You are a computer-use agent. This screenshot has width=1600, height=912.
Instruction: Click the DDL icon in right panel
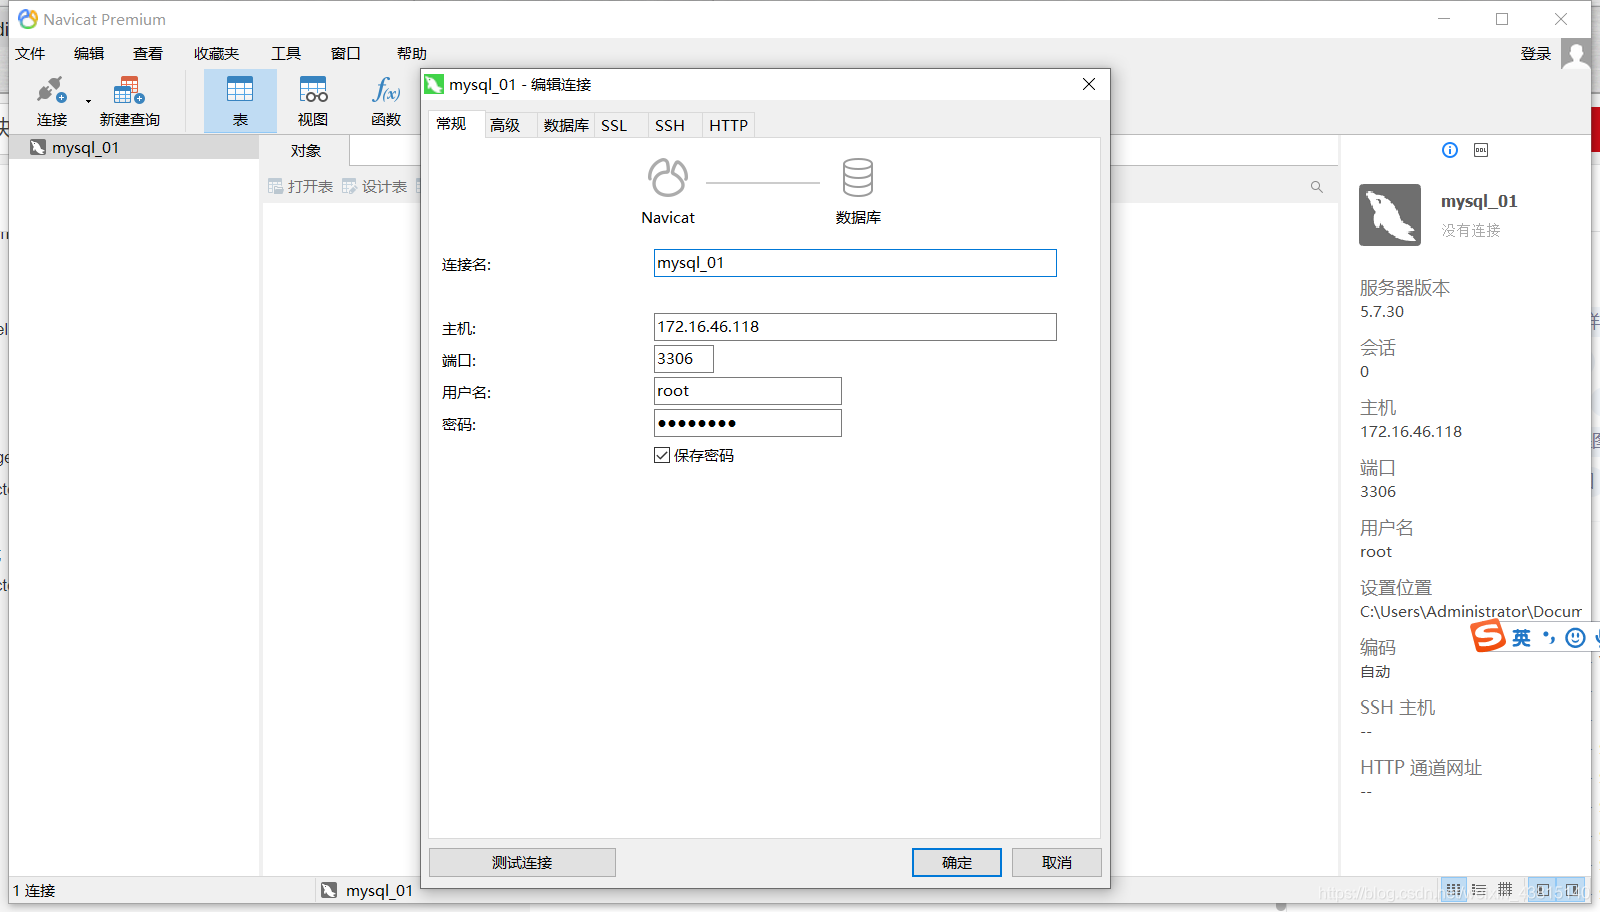point(1481,150)
